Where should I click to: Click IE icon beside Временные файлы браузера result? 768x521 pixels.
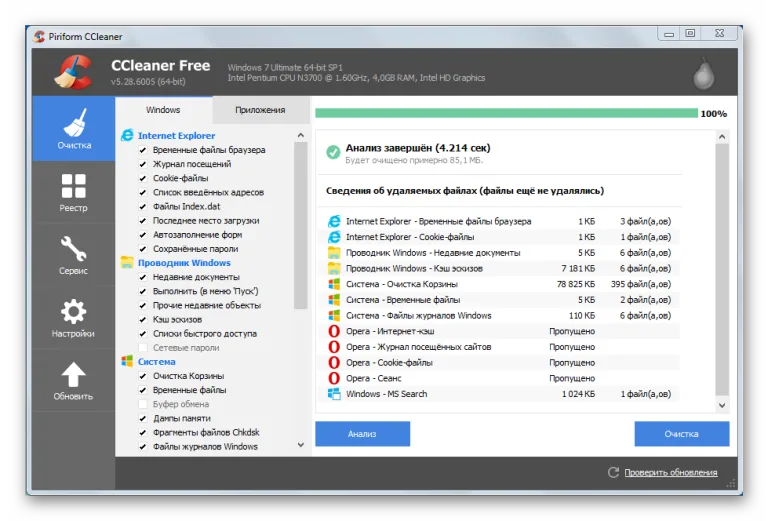pos(334,221)
